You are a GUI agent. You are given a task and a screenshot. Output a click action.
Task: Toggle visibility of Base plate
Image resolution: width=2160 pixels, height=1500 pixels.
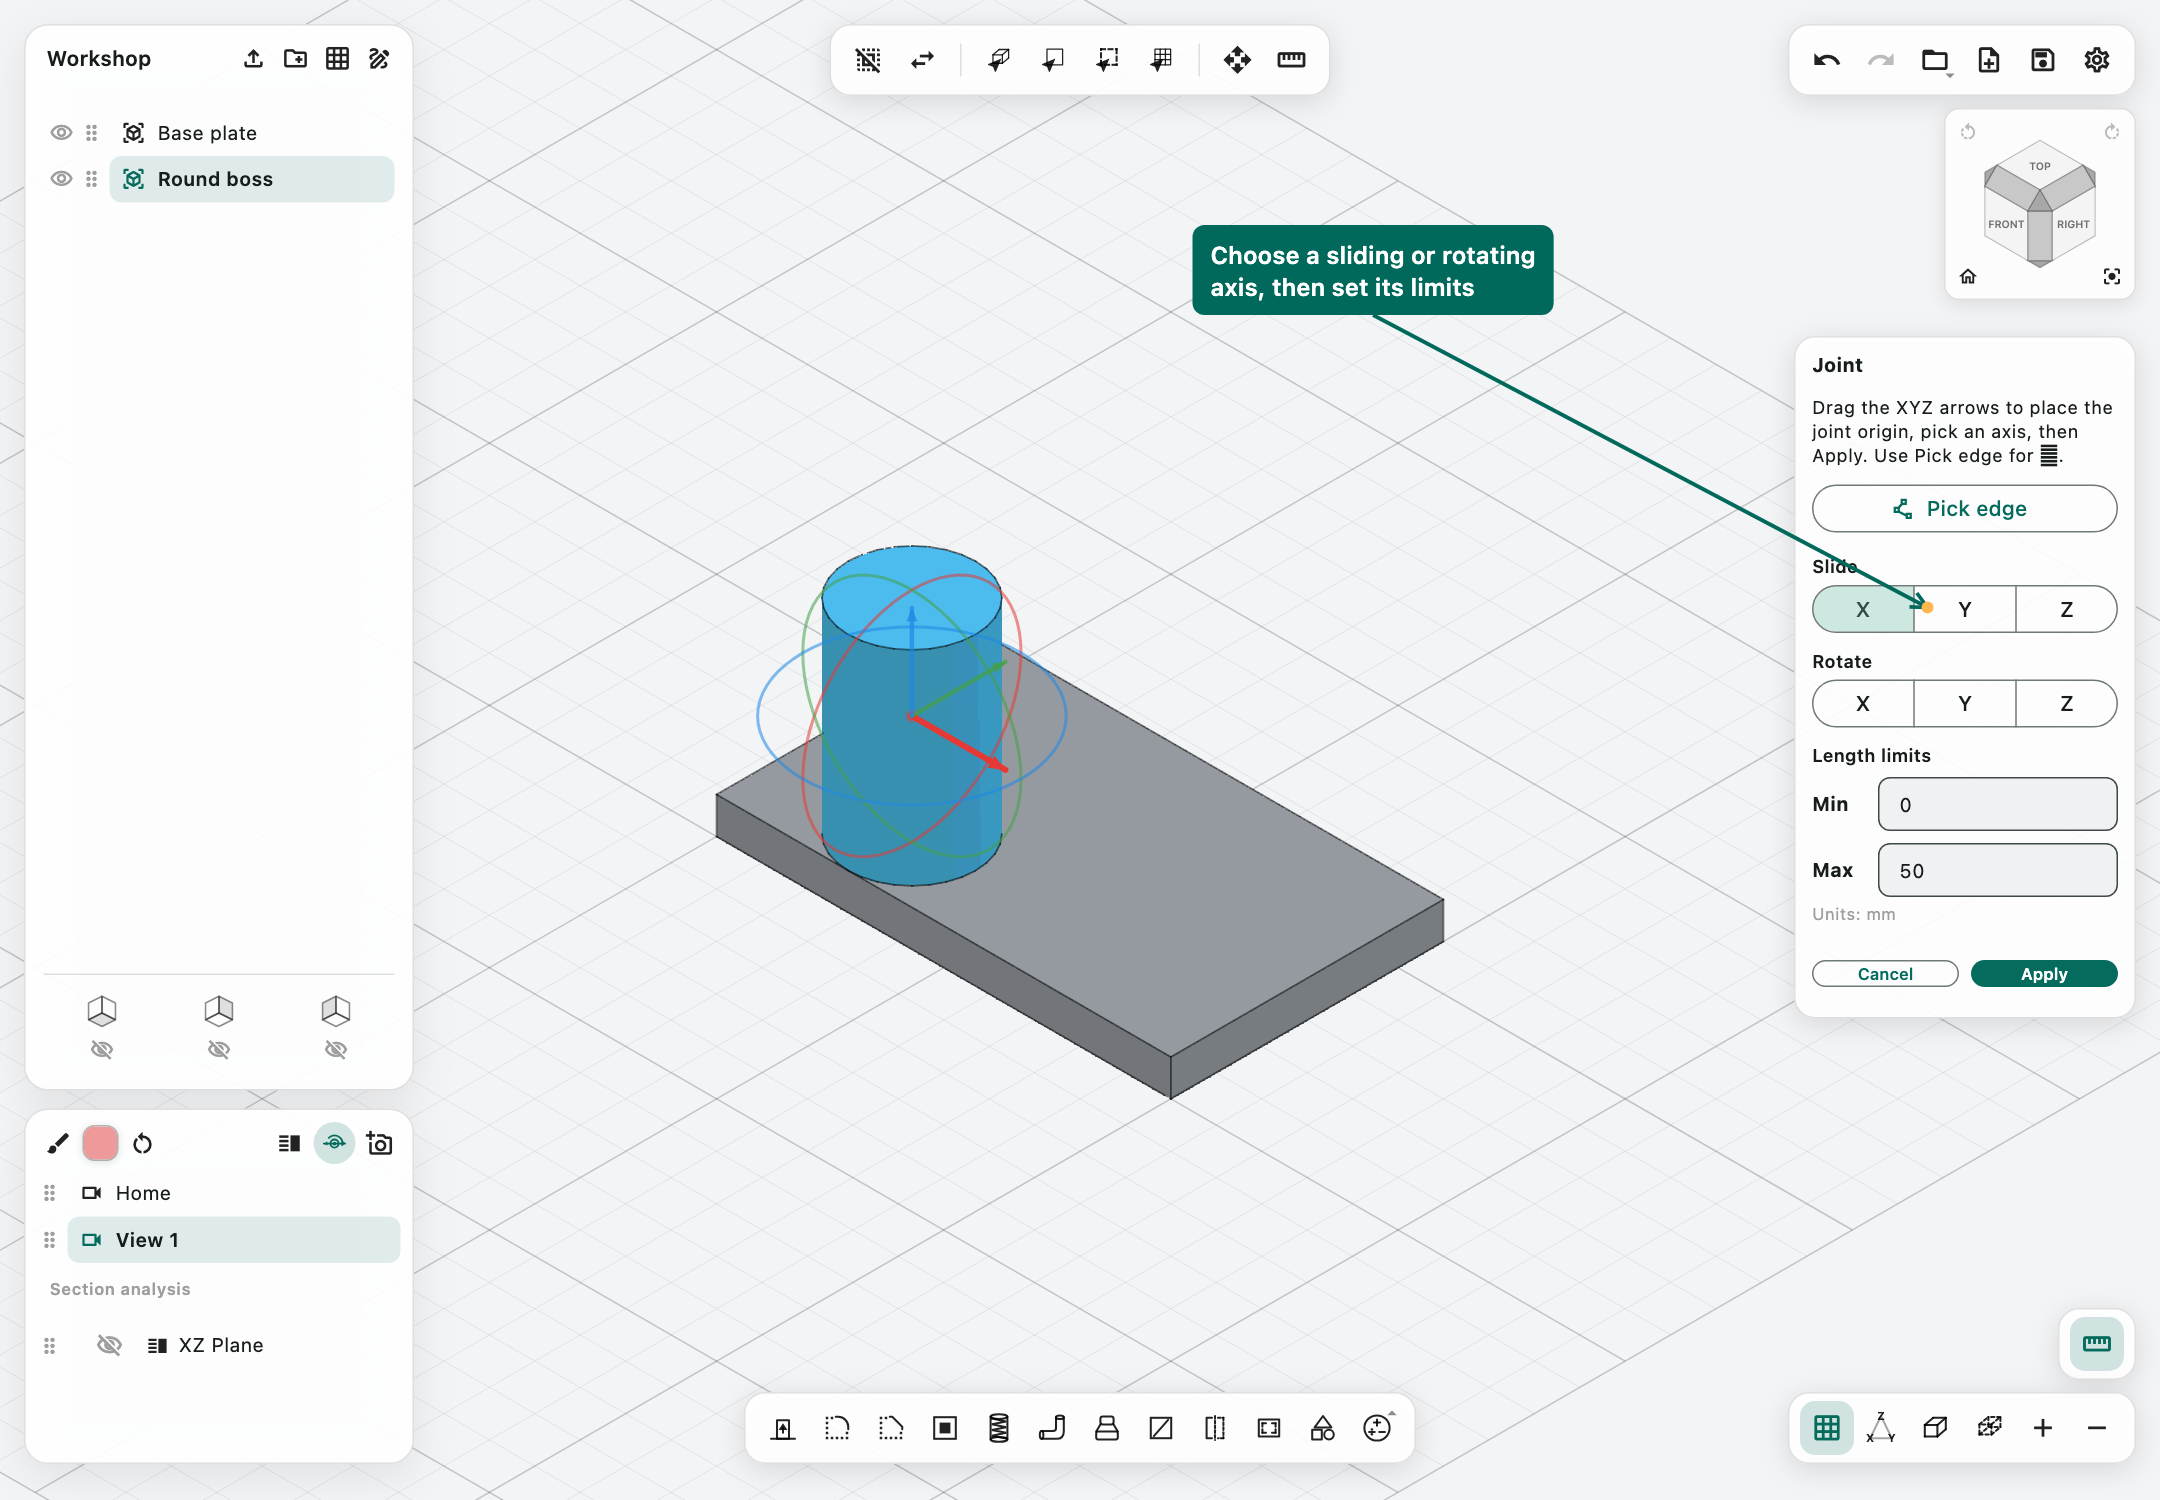tap(61, 133)
